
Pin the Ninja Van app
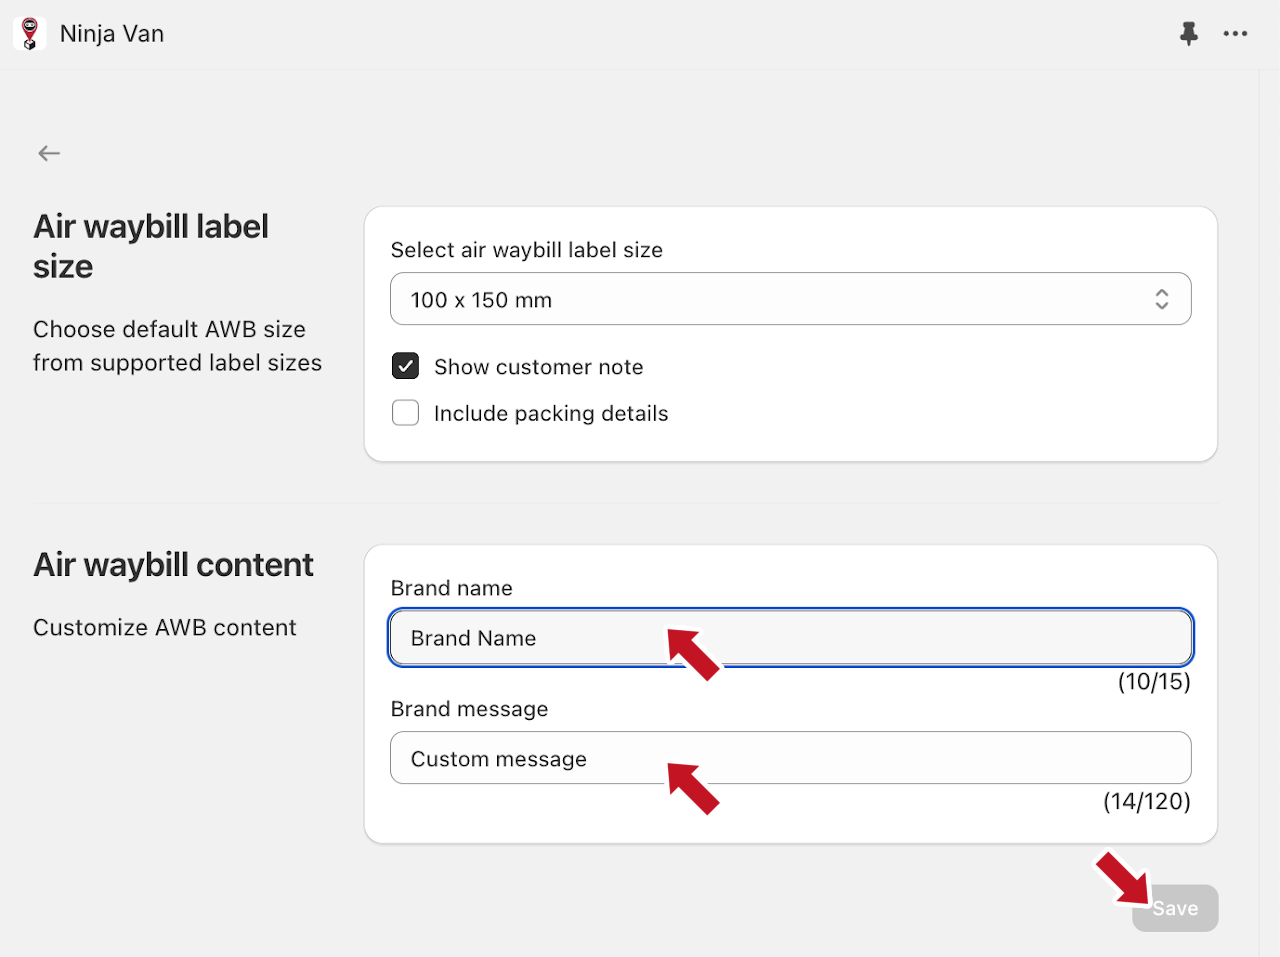click(x=1188, y=34)
